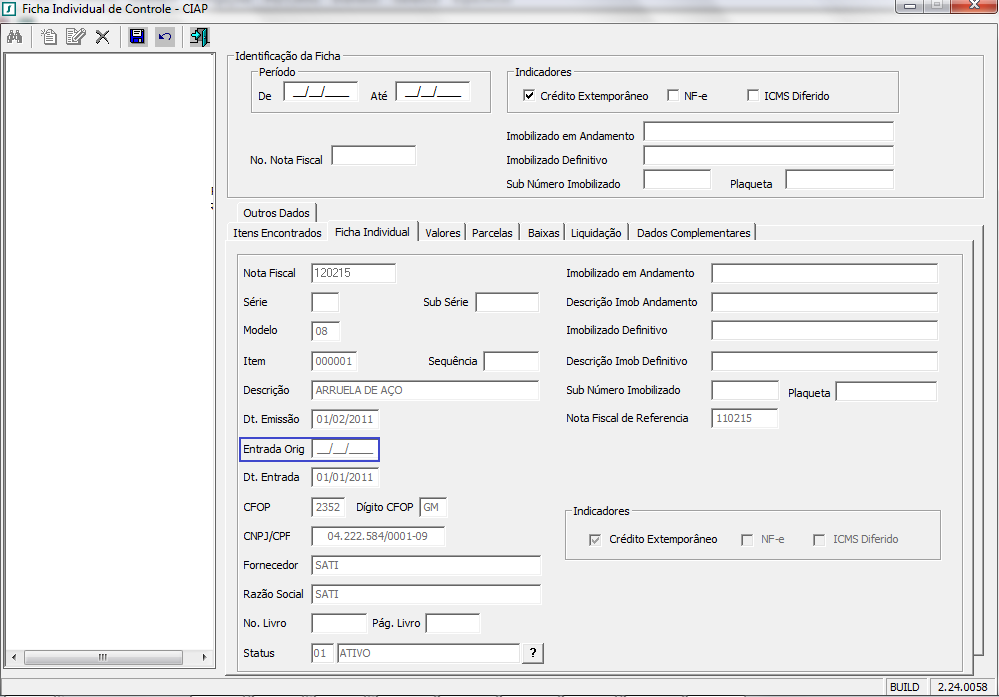
Task: Check the top ICMS Diferido checkbox
Action: tap(754, 96)
